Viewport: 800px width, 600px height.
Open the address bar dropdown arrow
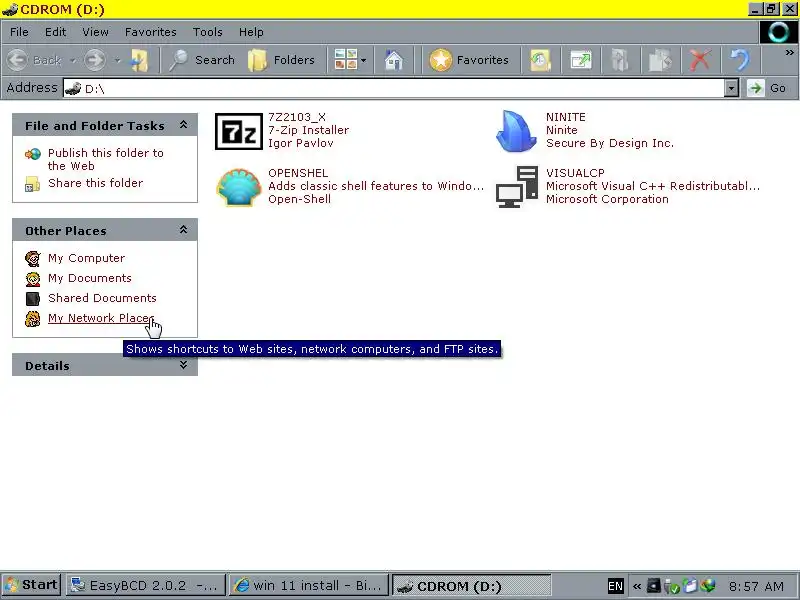coord(731,88)
